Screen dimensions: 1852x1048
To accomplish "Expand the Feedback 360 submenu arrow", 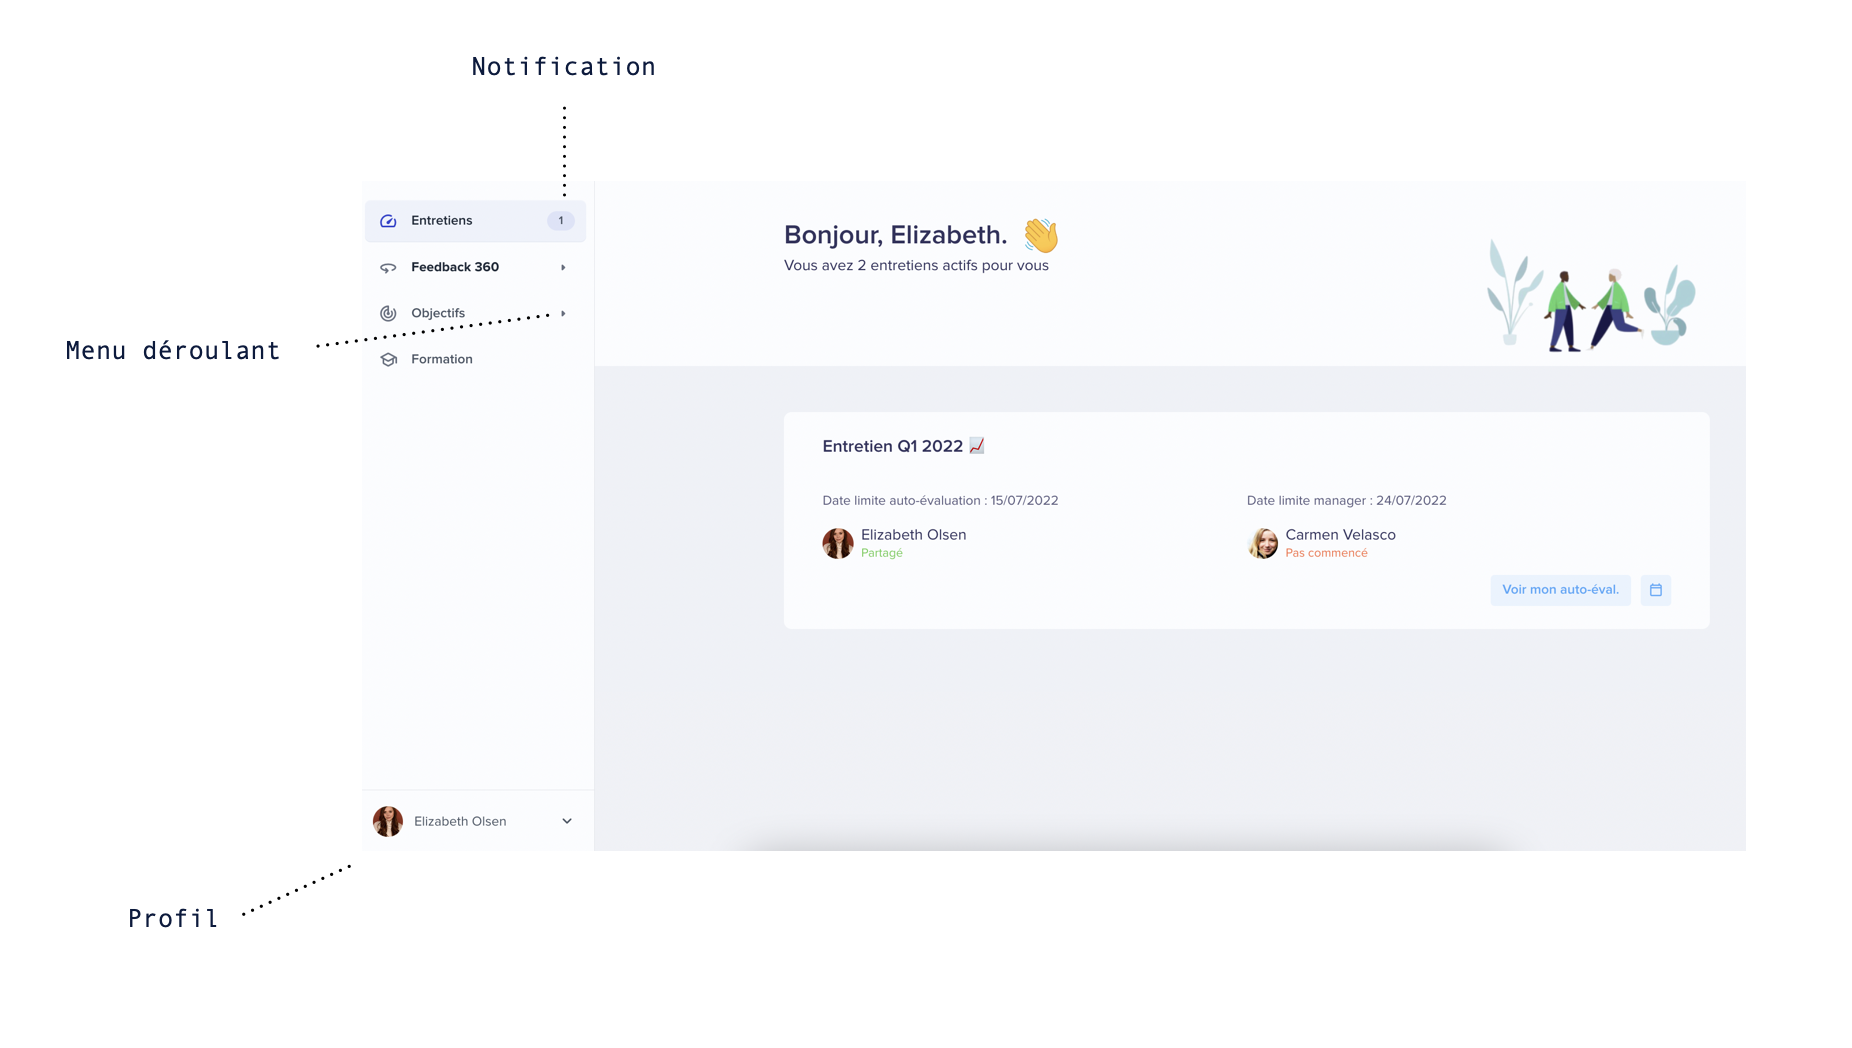I will (x=563, y=267).
